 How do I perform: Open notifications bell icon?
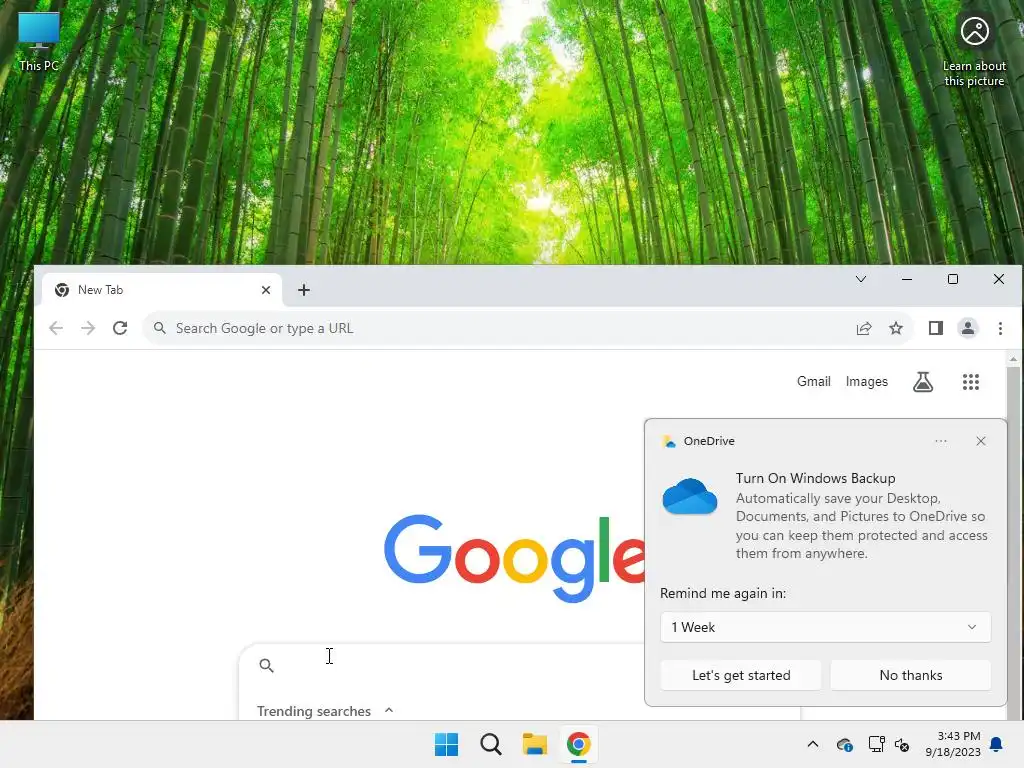tap(997, 744)
